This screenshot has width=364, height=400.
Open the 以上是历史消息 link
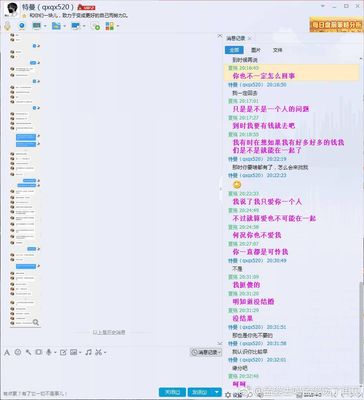109,332
